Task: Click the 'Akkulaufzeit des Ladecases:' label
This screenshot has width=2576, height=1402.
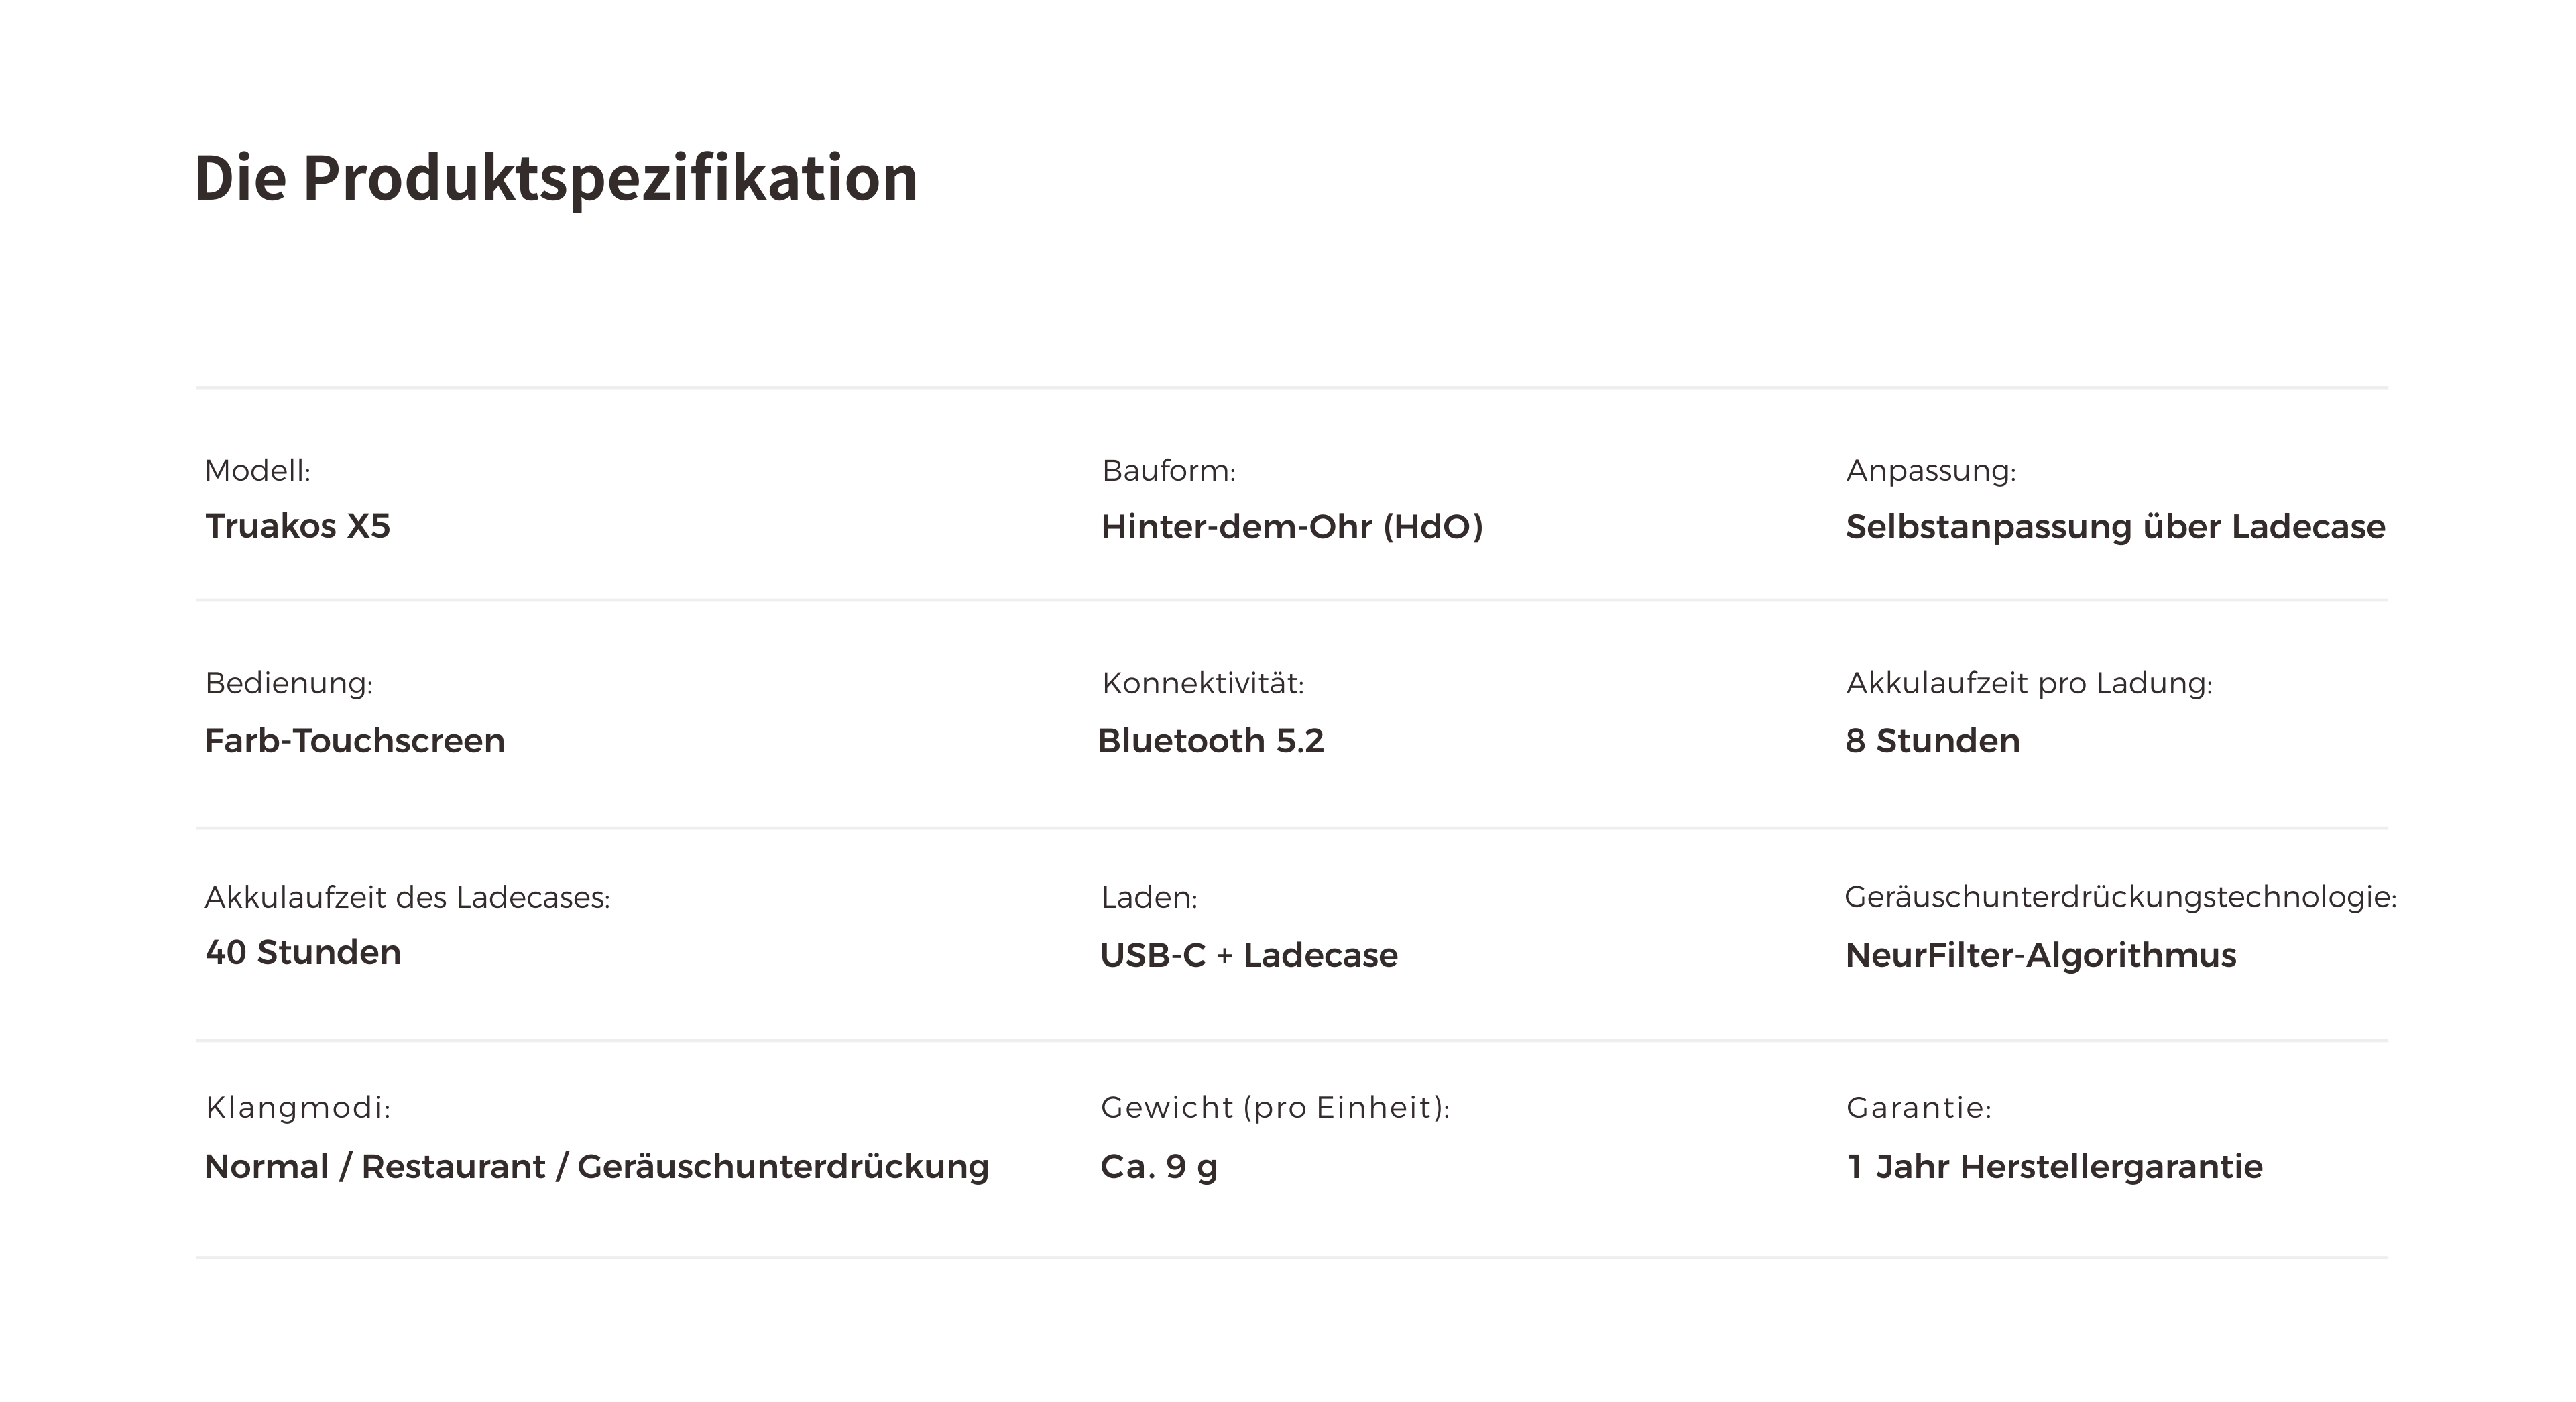Action: pyautogui.click(x=407, y=898)
